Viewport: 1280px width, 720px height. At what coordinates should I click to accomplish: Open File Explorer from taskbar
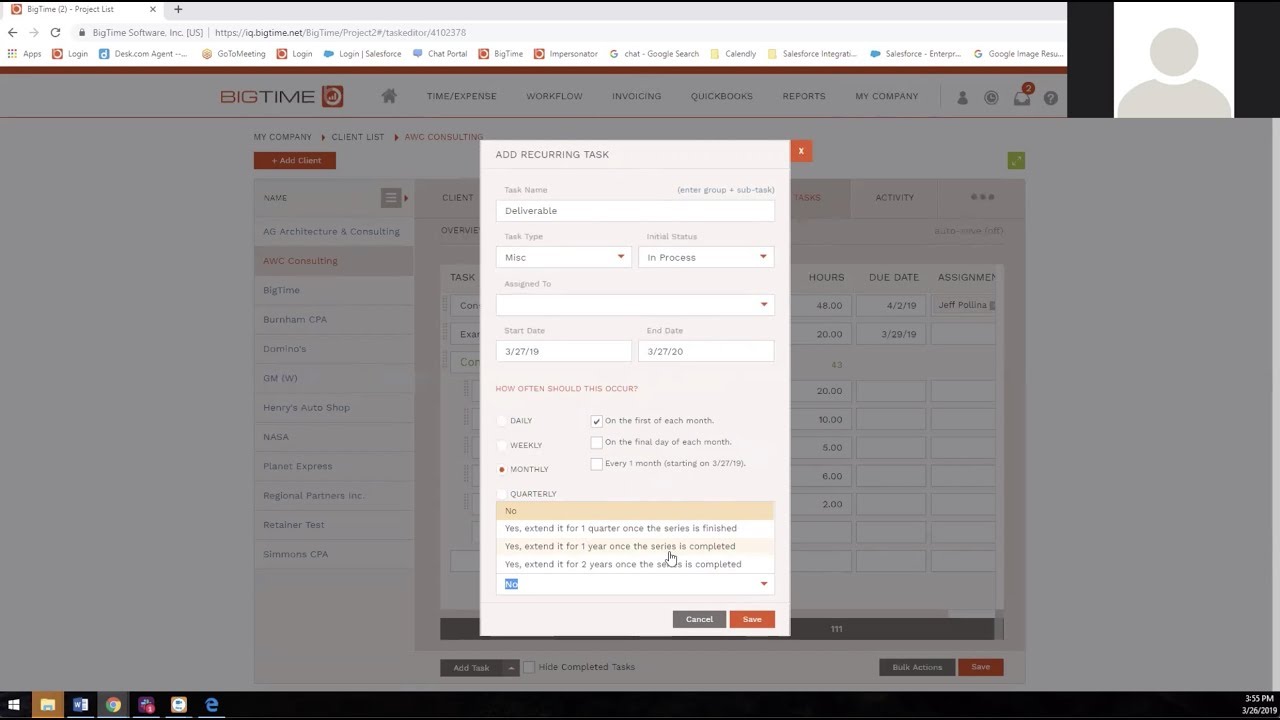(x=47, y=705)
